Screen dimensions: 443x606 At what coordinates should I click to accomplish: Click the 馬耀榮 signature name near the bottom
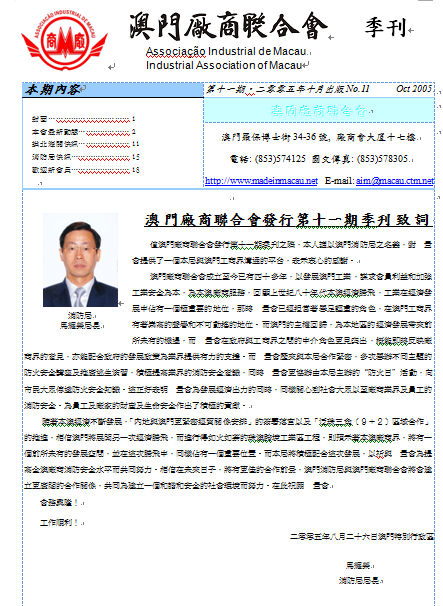coord(358,566)
